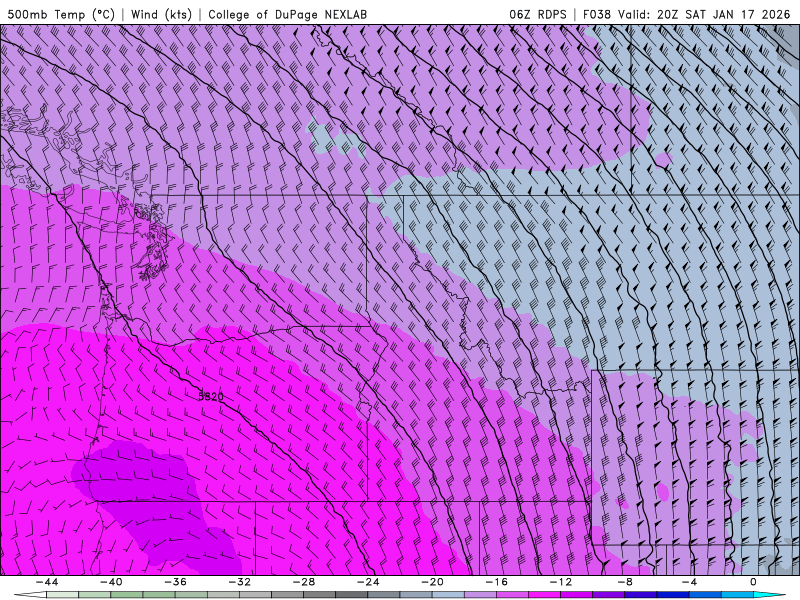The height and width of the screenshot is (600, 800).
Task: Click 'College of DuPage NEXLAB' header text
Action: [x=287, y=14]
